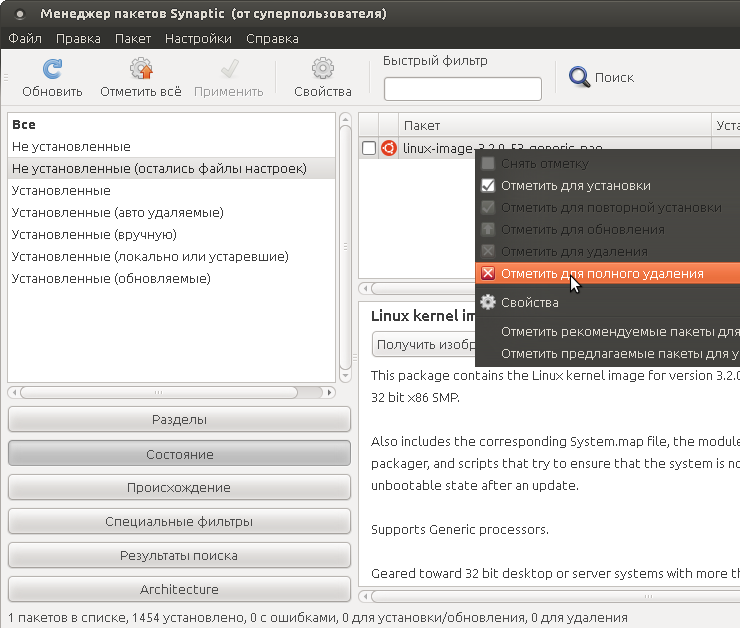The height and width of the screenshot is (628, 740).
Task: Click the Поиск magnifier icon
Action: [579, 77]
